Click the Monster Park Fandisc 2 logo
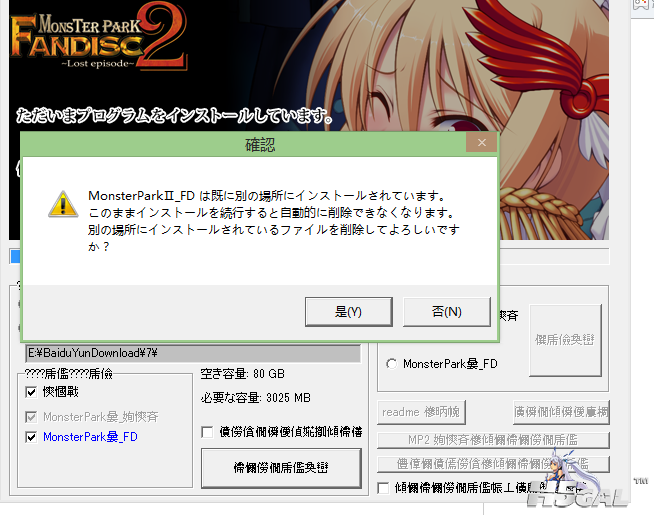The width and height of the screenshot is (654, 515). 99,38
